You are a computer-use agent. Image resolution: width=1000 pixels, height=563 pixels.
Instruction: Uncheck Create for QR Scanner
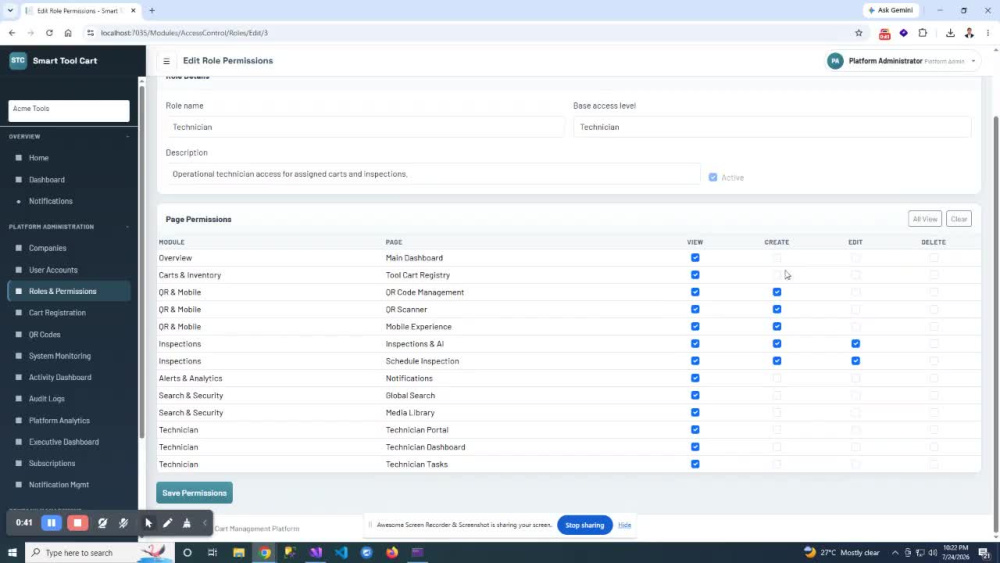point(777,309)
